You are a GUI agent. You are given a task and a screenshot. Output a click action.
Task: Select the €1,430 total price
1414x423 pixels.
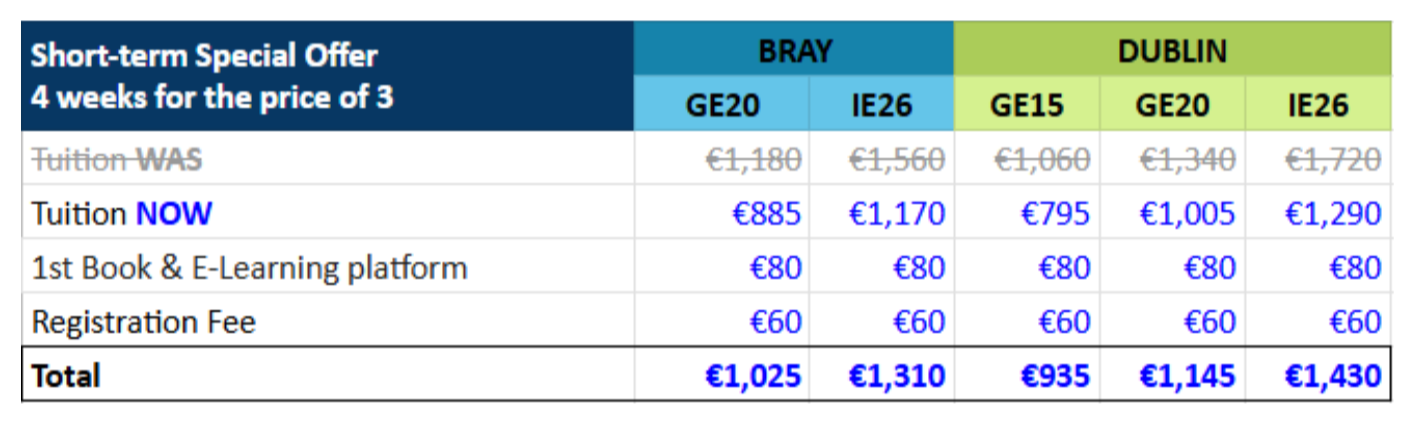coord(1333,375)
